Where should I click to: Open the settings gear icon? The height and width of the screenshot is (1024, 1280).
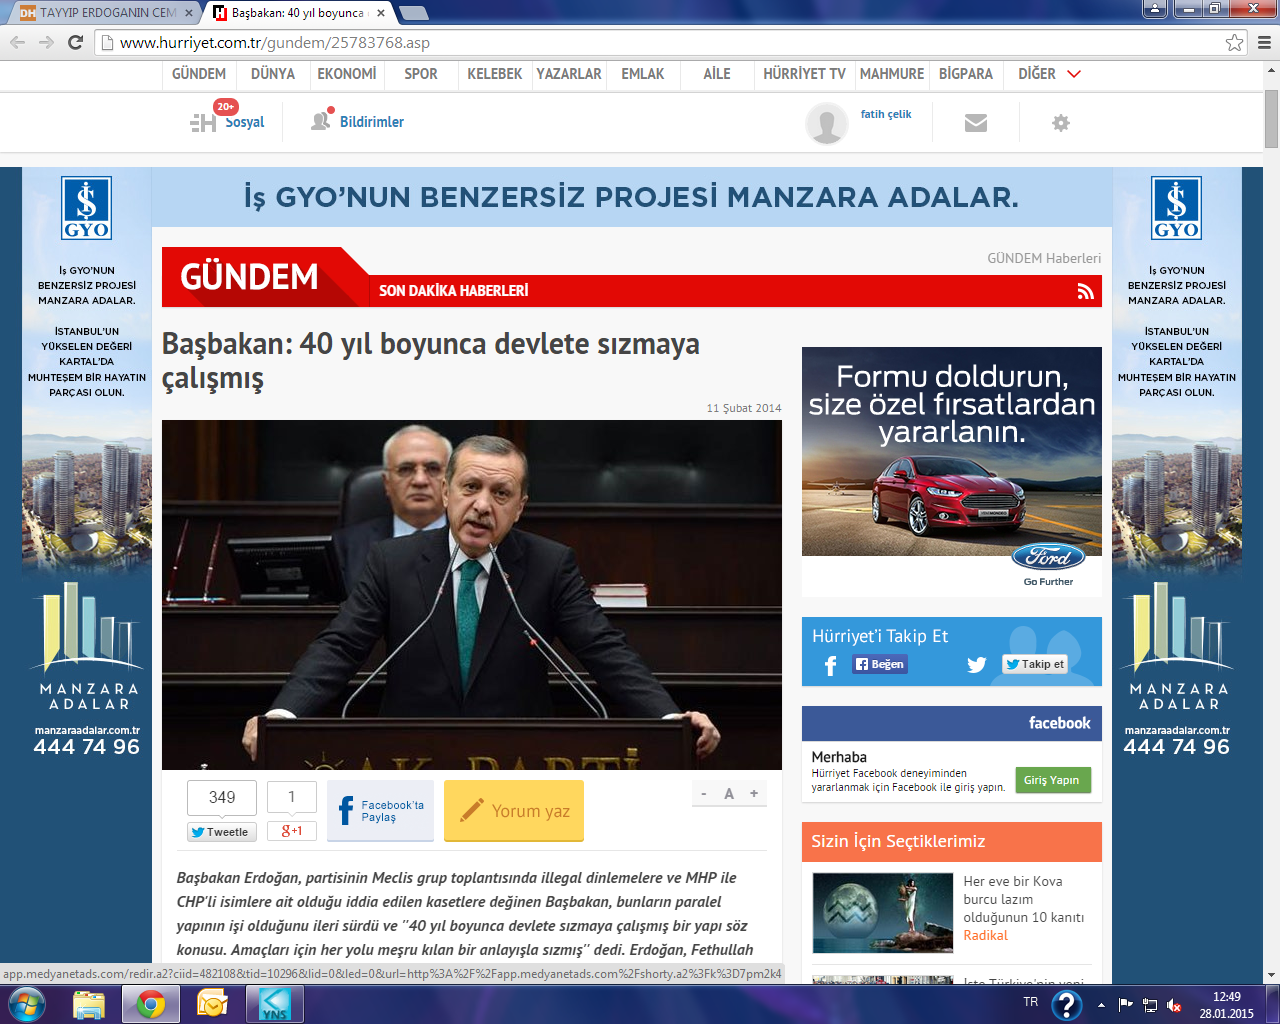pos(1061,122)
